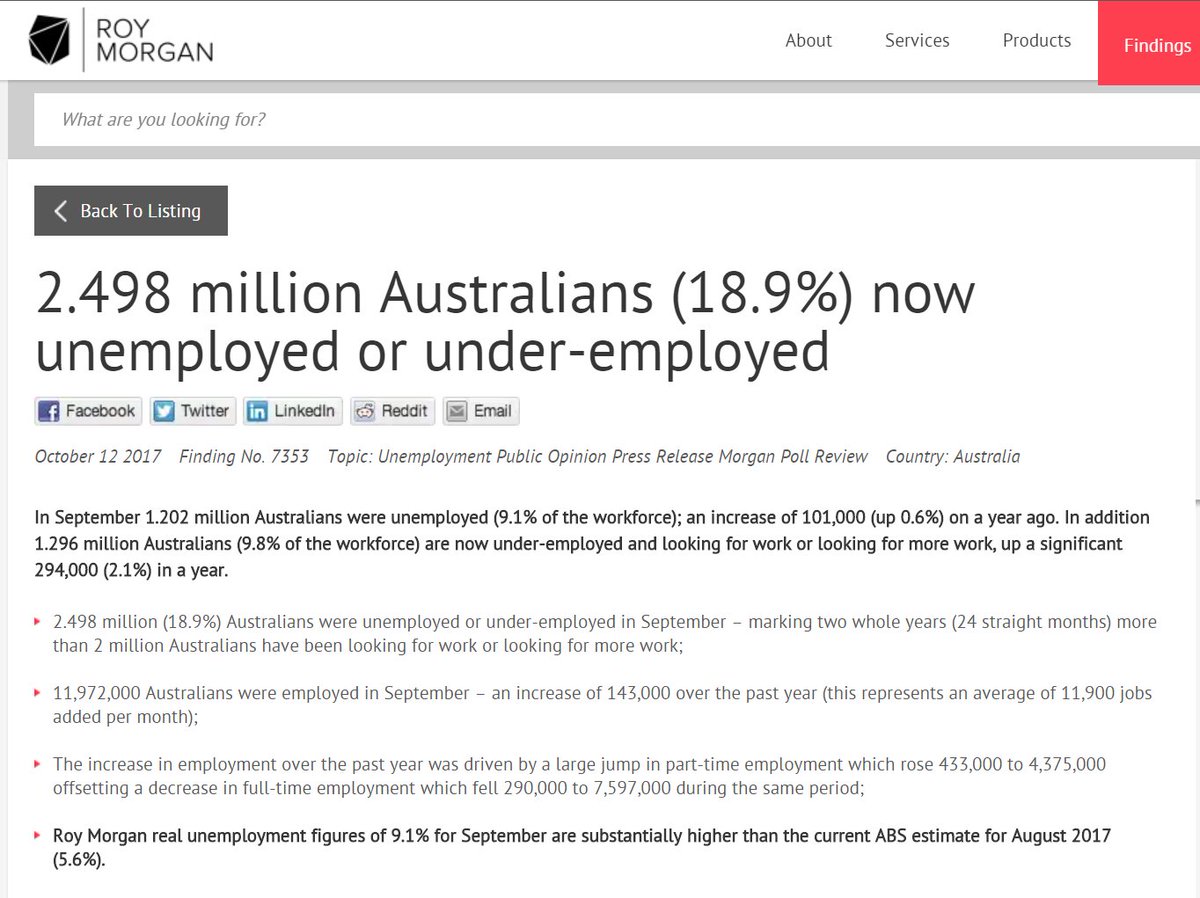This screenshot has width=1200, height=898.
Task: Share the article on Twitter
Action: click(192, 410)
